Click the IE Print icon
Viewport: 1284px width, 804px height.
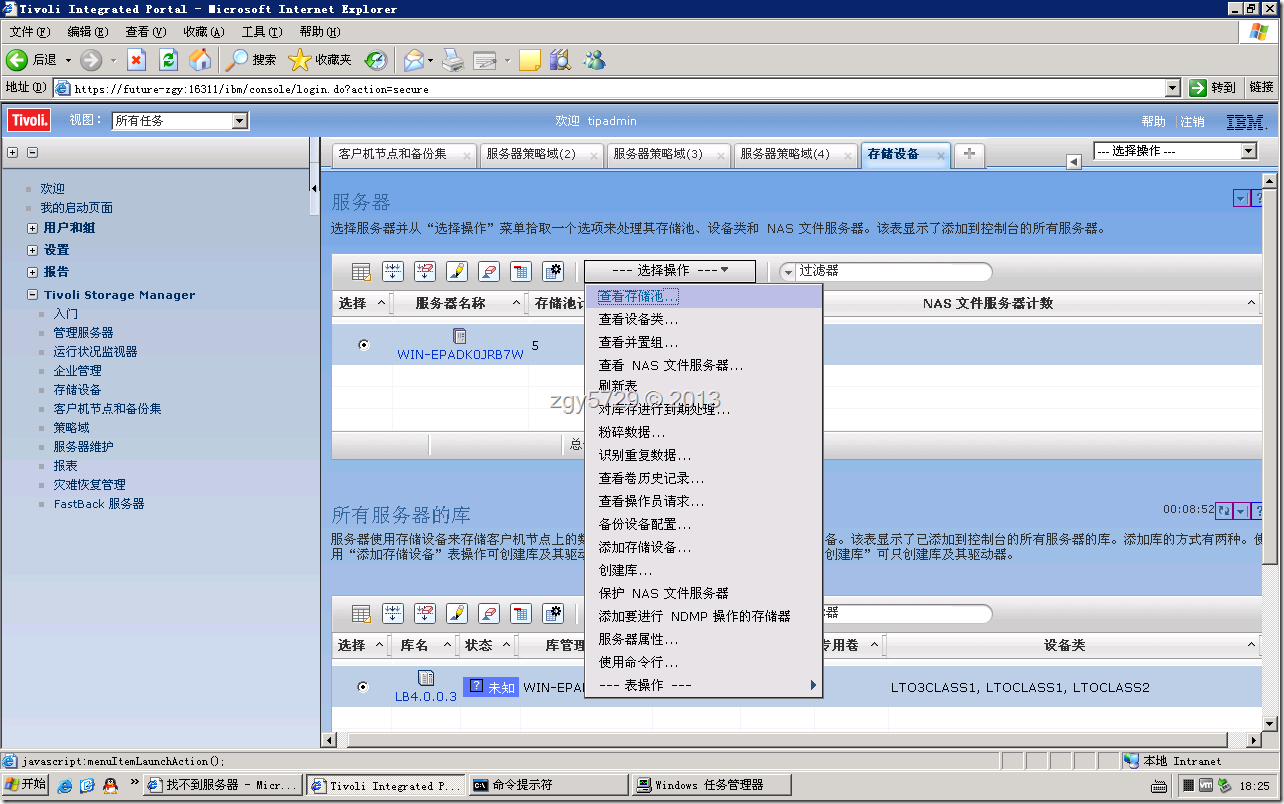453,60
